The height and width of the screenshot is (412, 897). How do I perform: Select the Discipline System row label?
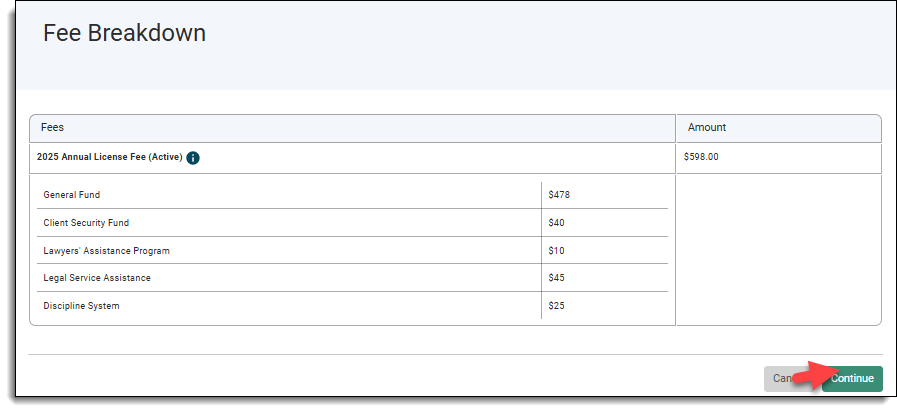81,306
